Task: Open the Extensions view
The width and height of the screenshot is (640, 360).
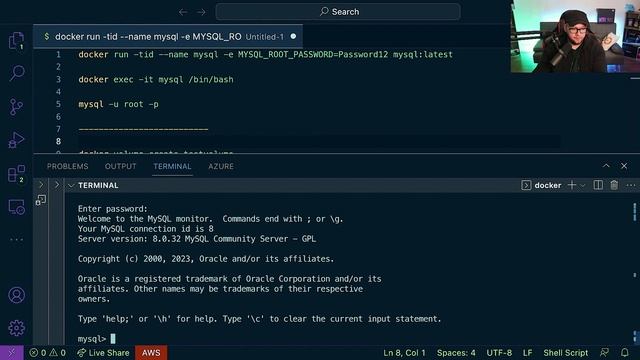Action: (x=16, y=174)
